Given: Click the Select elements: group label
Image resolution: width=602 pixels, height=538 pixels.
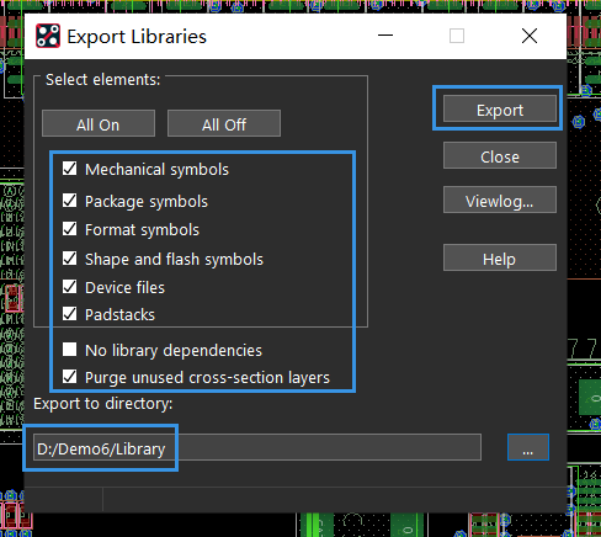Looking at the screenshot, I should point(103,80).
